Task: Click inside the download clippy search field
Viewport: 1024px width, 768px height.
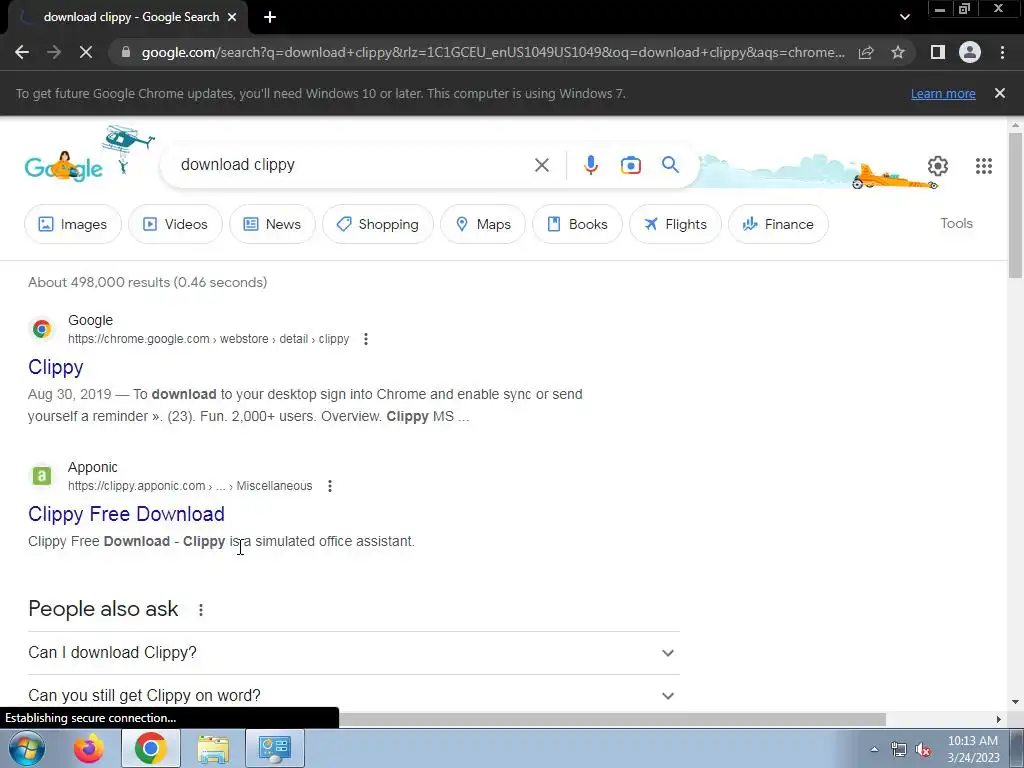Action: point(353,165)
